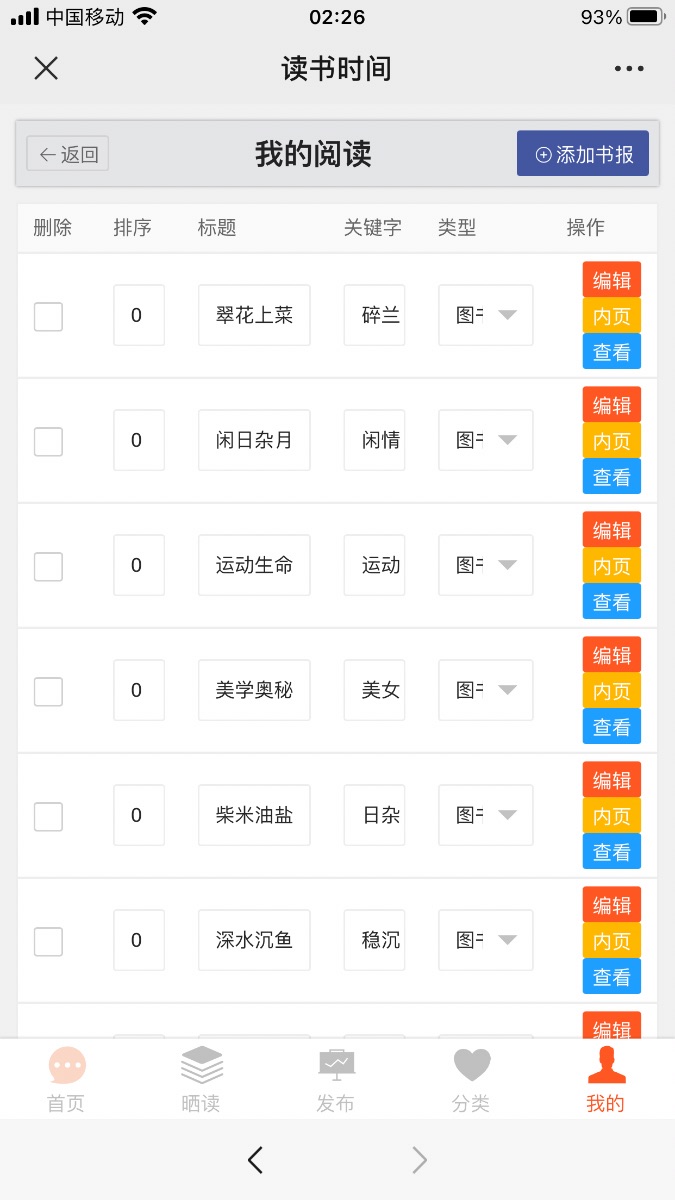
Task: Check the checkbox for 翠花上菜 row
Action: [x=48, y=316]
